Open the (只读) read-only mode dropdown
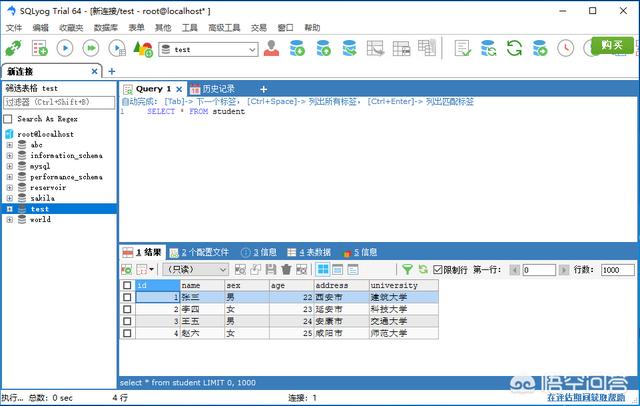Viewport: 640px width, 406px height. pos(195,270)
